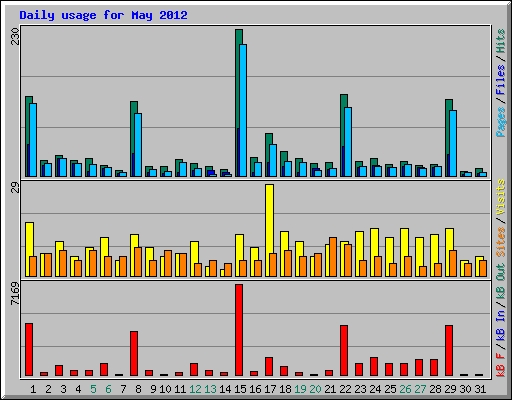This screenshot has width=512, height=400.
Task: Click the tallest red kB bar for day 15
Action: tap(239, 330)
